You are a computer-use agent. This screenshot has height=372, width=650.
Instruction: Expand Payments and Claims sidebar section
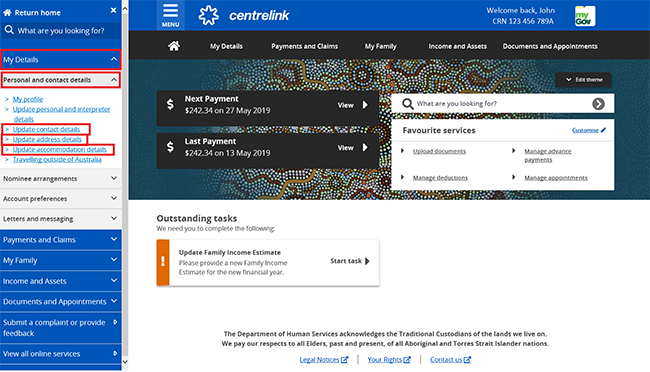pos(61,240)
